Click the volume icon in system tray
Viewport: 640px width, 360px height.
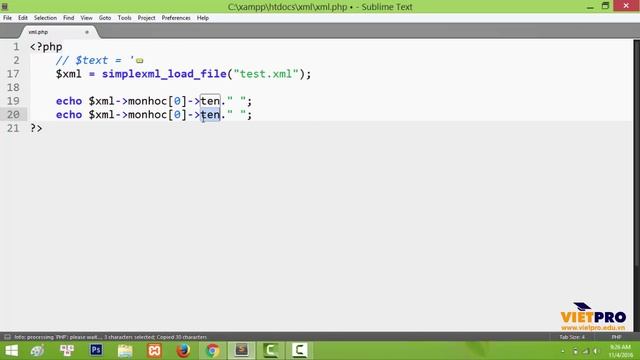(x=596, y=351)
